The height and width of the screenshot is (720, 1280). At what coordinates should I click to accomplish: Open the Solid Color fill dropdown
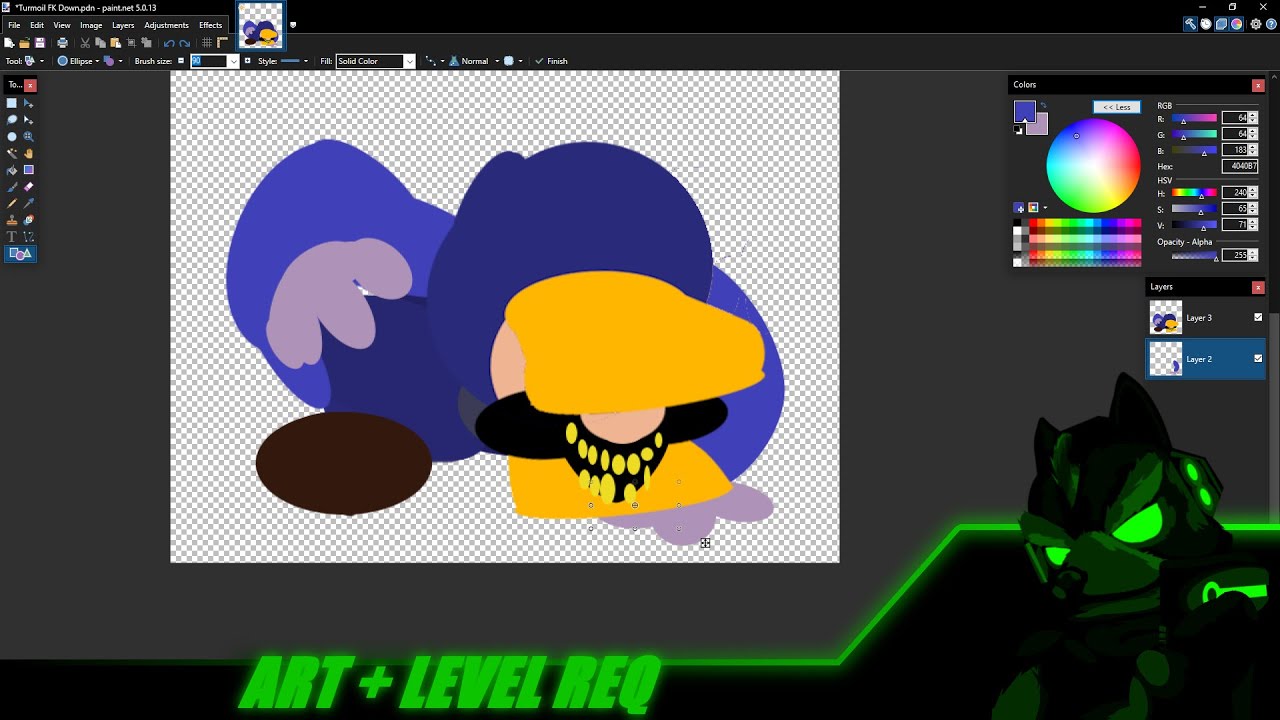coord(375,61)
